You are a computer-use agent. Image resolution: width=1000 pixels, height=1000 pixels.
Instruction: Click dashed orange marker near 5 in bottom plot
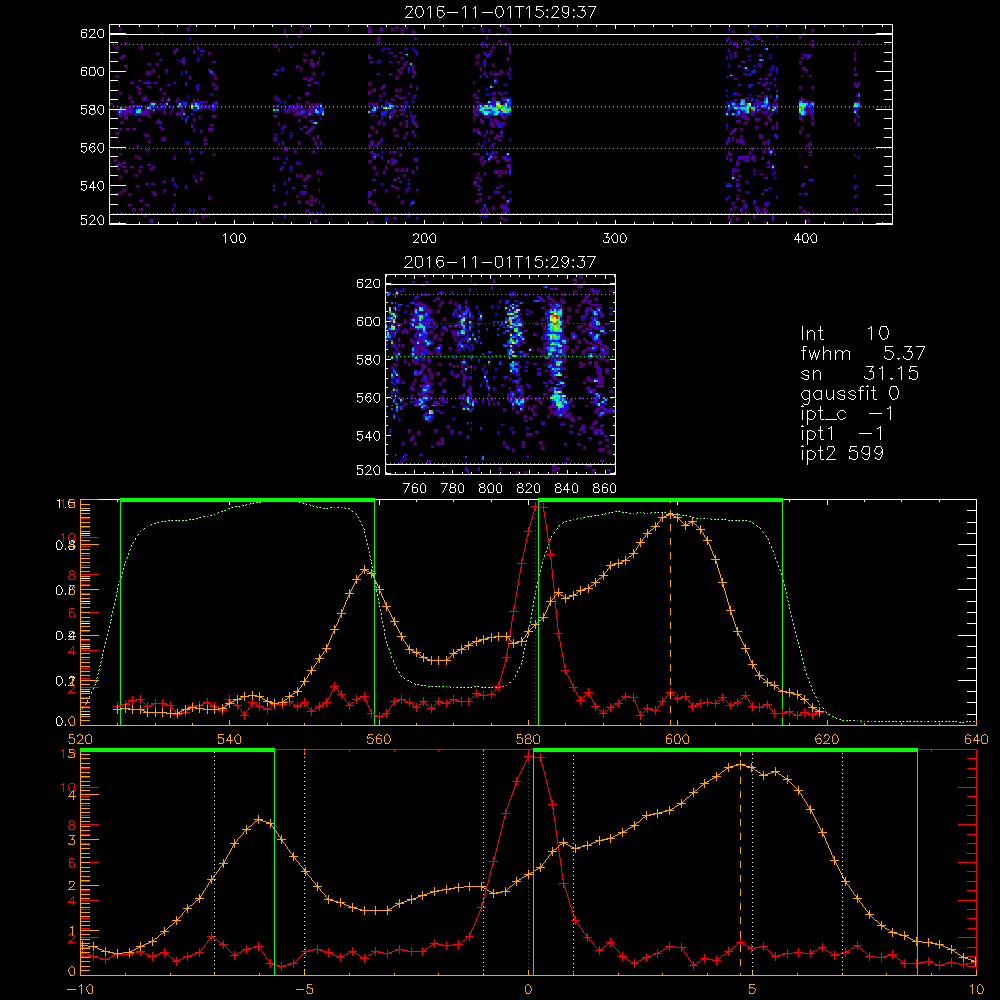[740, 867]
